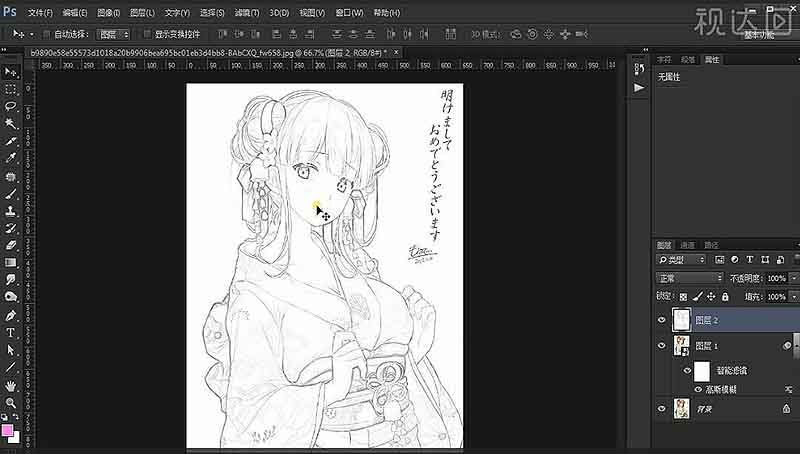Toggle lock image pixels brush icon
The width and height of the screenshot is (800, 454).
coord(697,296)
